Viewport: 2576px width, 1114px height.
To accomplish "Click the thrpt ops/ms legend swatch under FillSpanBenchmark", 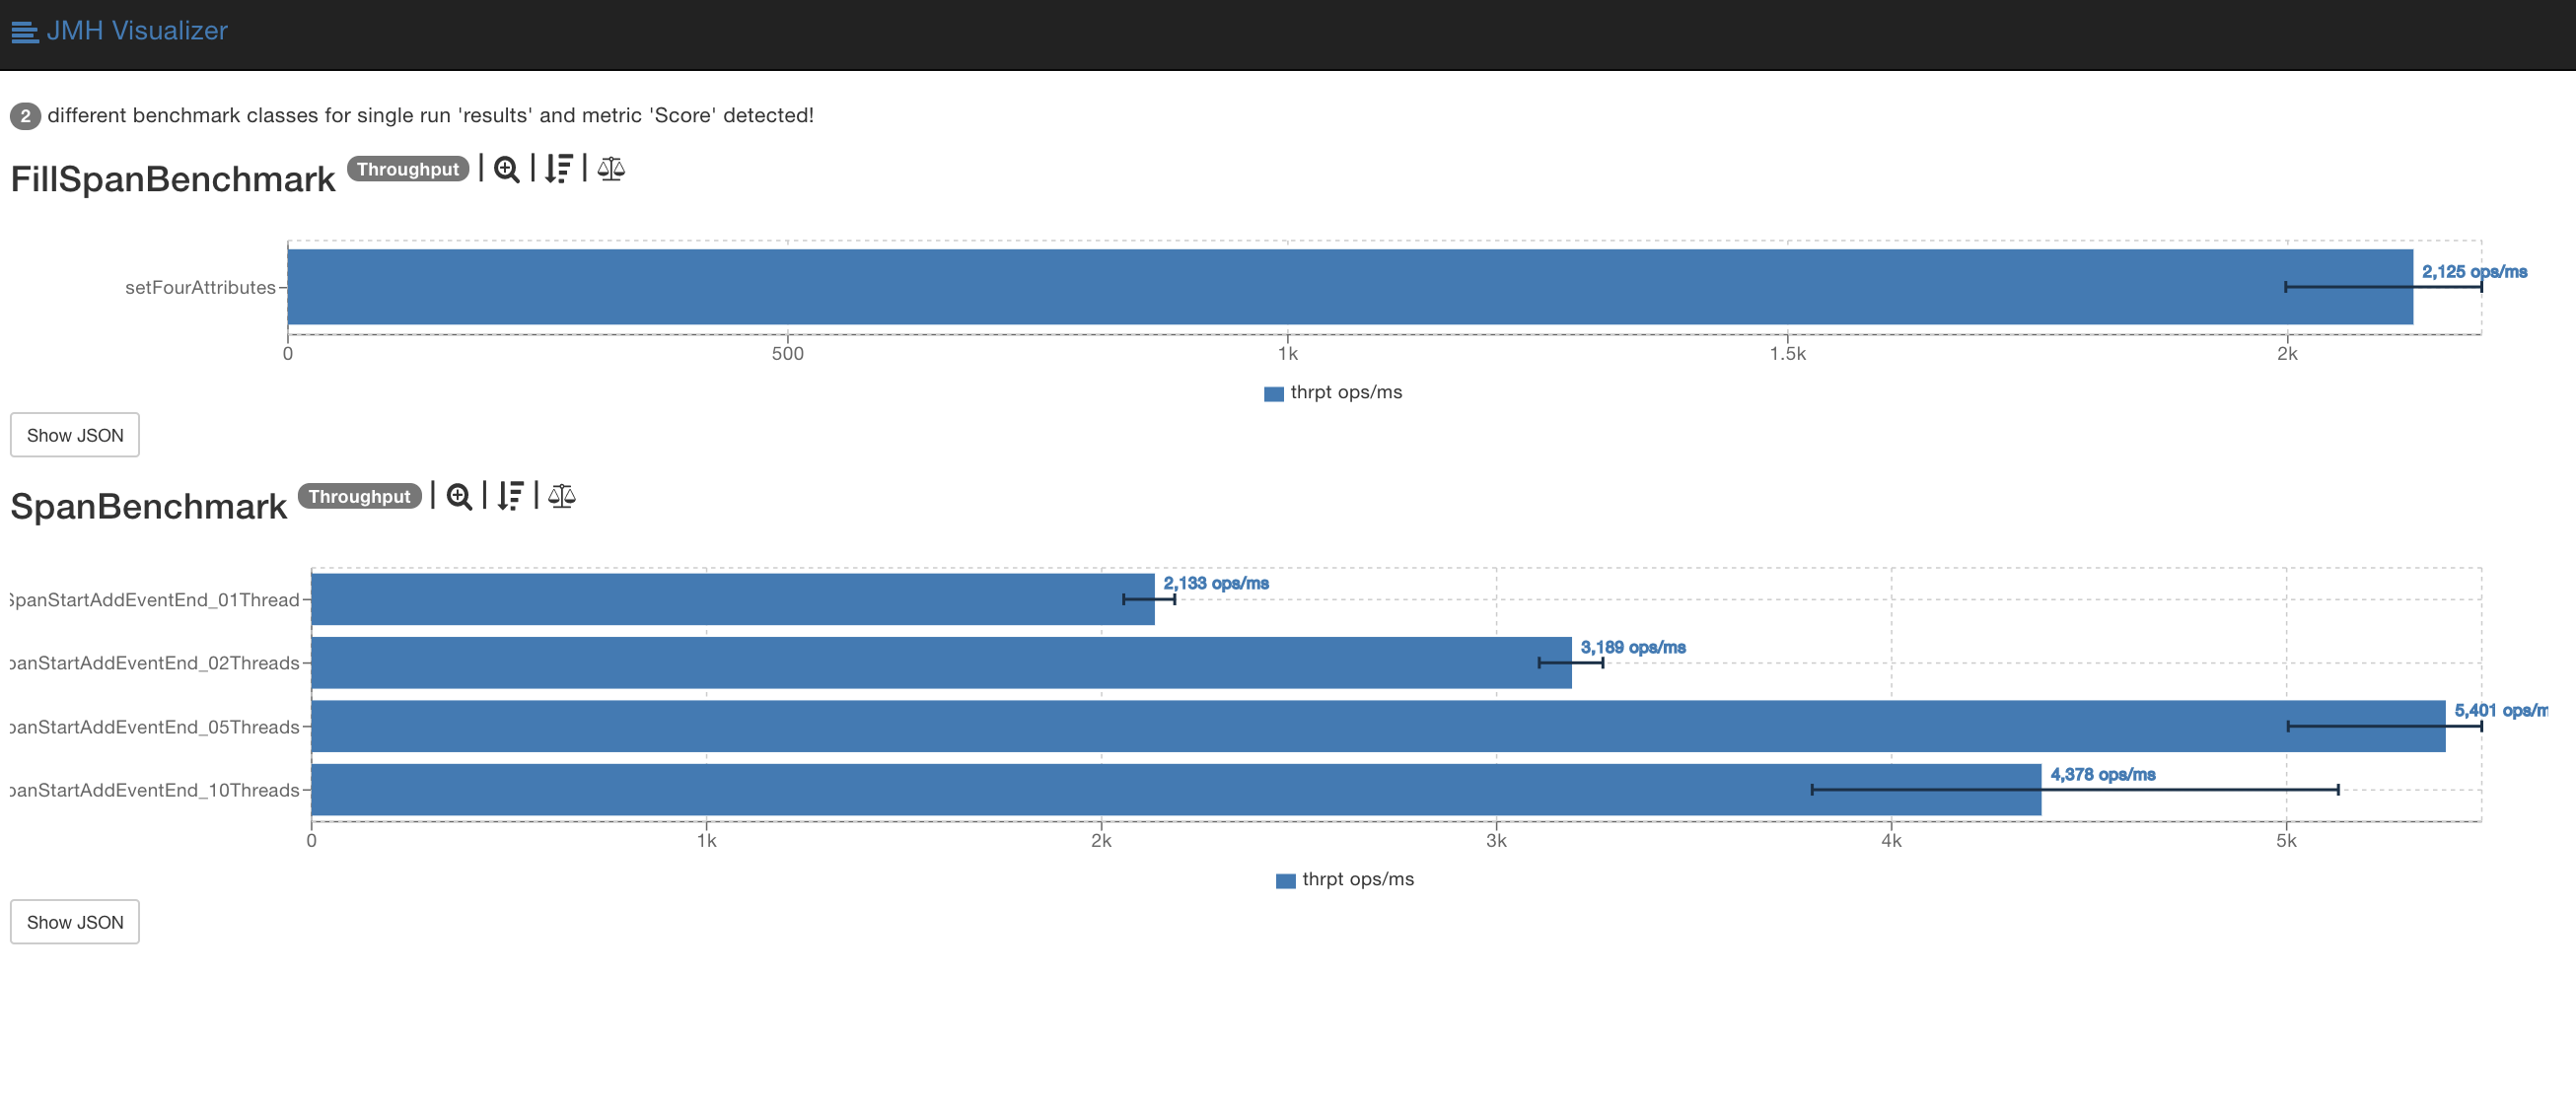I will 1273,393.
